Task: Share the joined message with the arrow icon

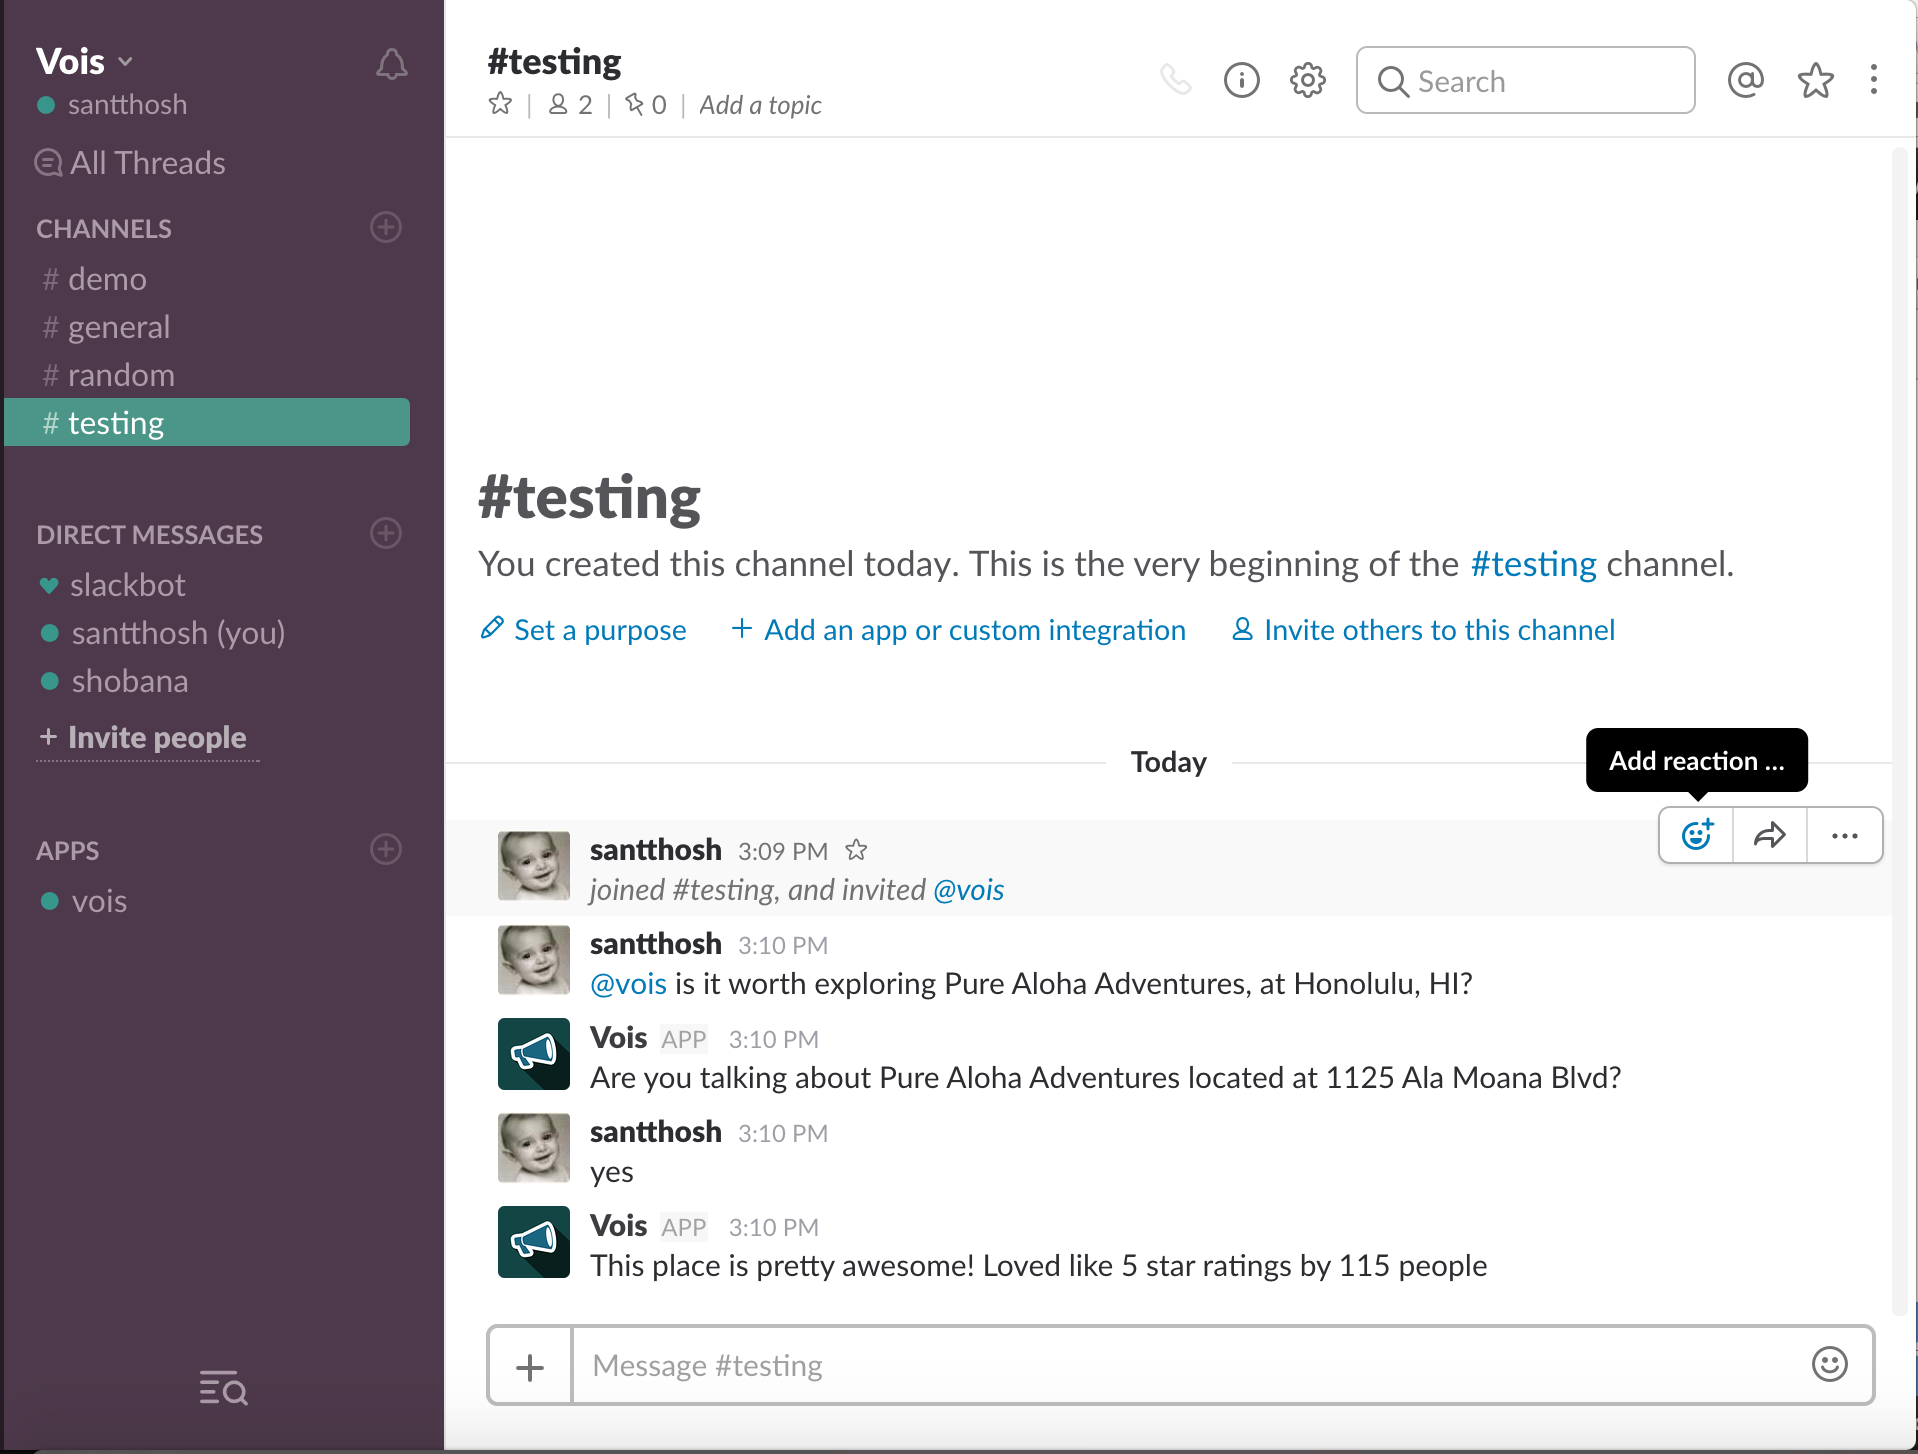Action: [1770, 835]
